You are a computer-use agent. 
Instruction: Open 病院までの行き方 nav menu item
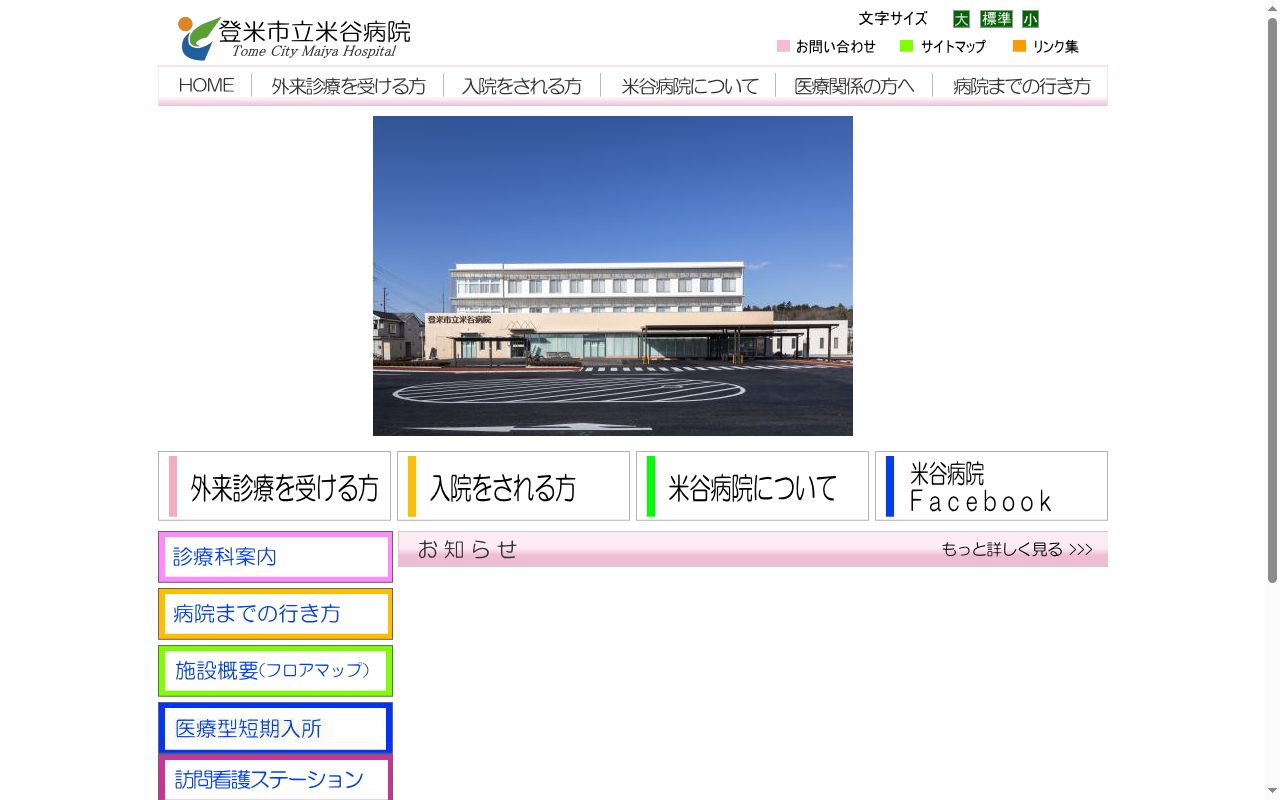1021,86
